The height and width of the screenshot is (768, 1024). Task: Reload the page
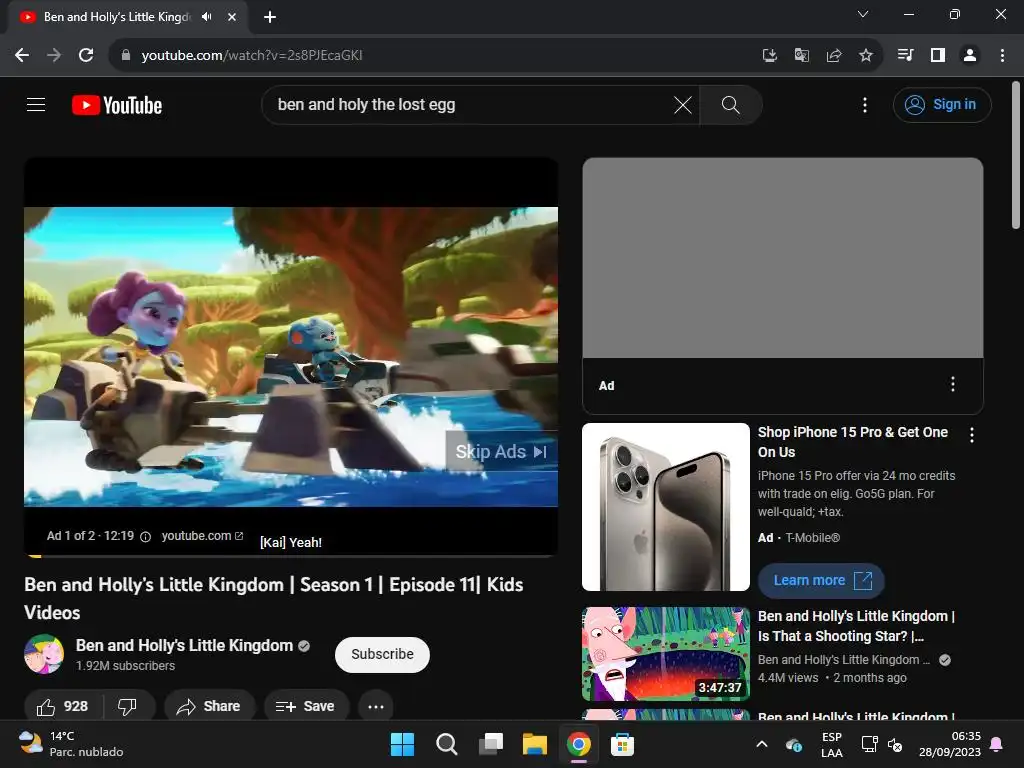(86, 56)
